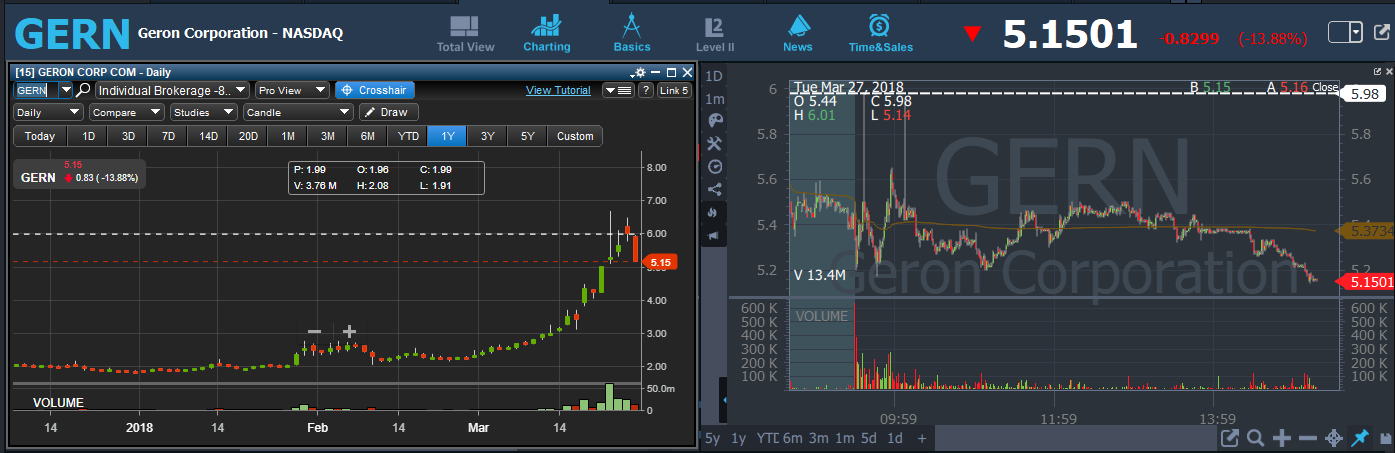Image resolution: width=1395 pixels, height=453 pixels.
Task: Set right chart range to 5y
Action: pos(712,438)
